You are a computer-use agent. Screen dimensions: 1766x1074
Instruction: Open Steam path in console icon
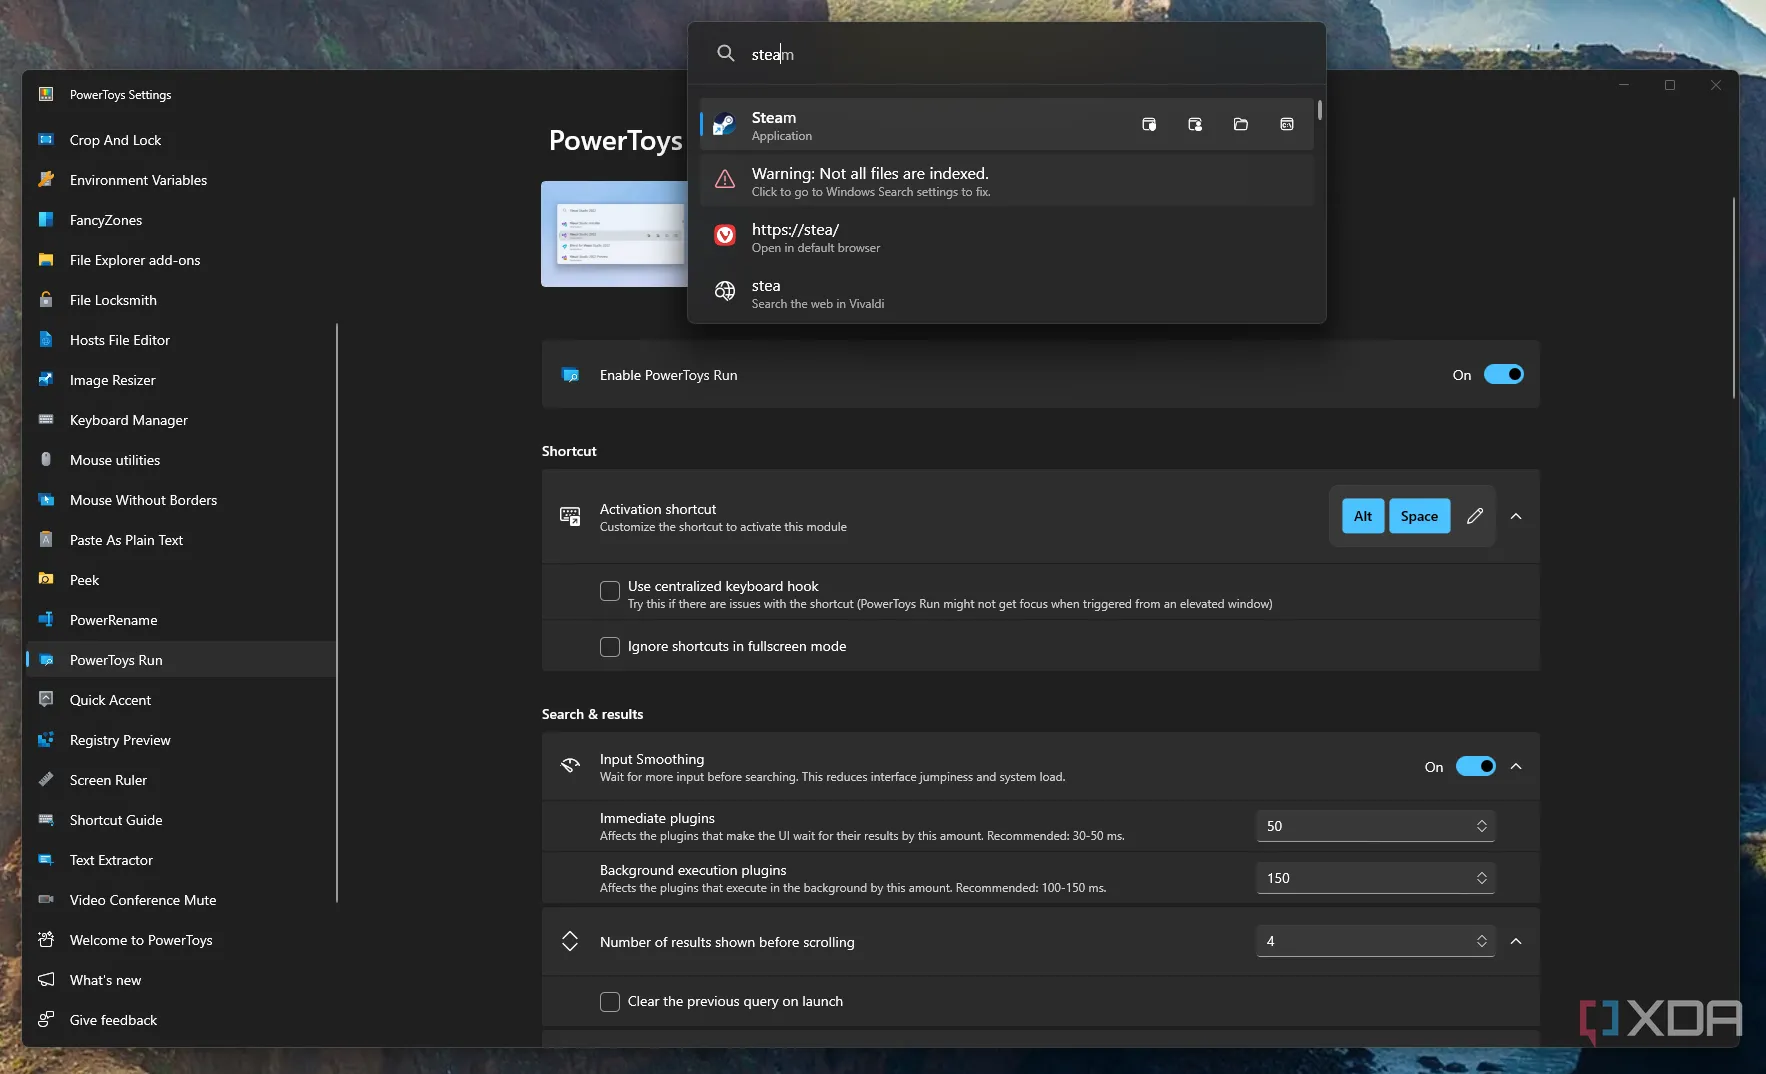[x=1287, y=124]
